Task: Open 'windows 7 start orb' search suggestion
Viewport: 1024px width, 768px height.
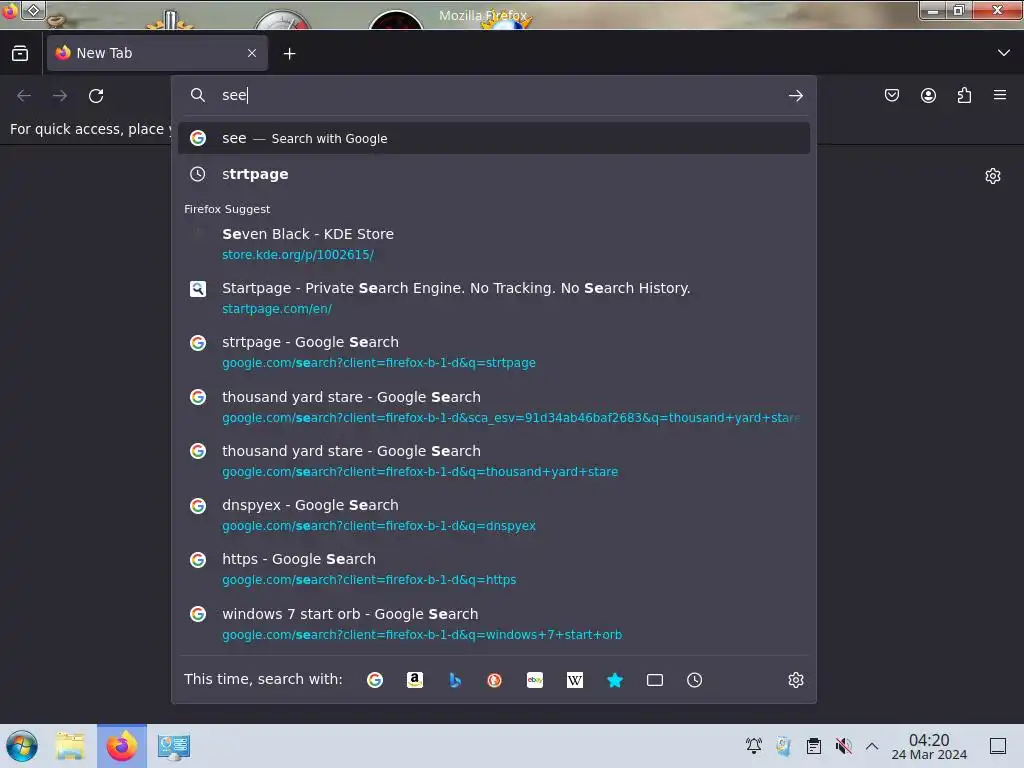Action: click(x=494, y=624)
